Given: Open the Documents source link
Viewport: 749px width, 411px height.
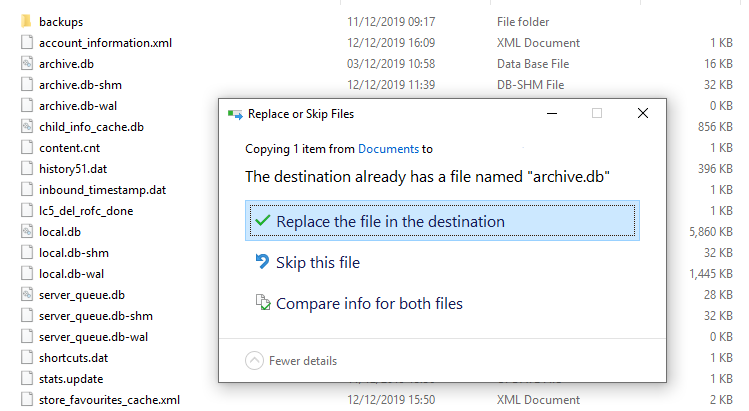Looking at the screenshot, I should click(388, 149).
